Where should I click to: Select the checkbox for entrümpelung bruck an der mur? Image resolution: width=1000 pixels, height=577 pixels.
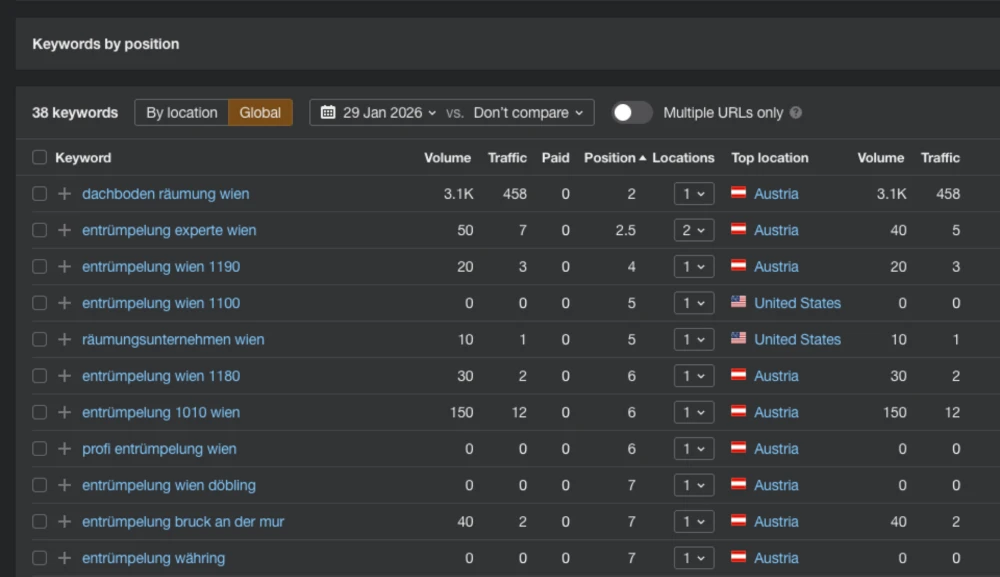tap(39, 522)
